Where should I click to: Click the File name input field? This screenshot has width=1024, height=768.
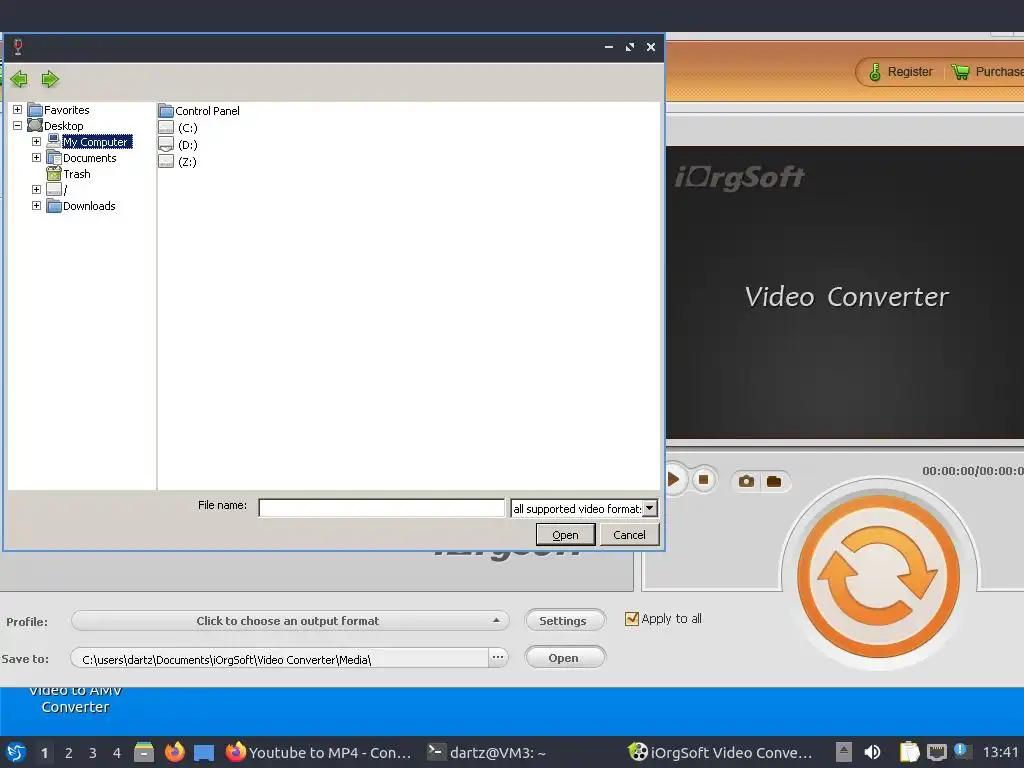(x=382, y=508)
